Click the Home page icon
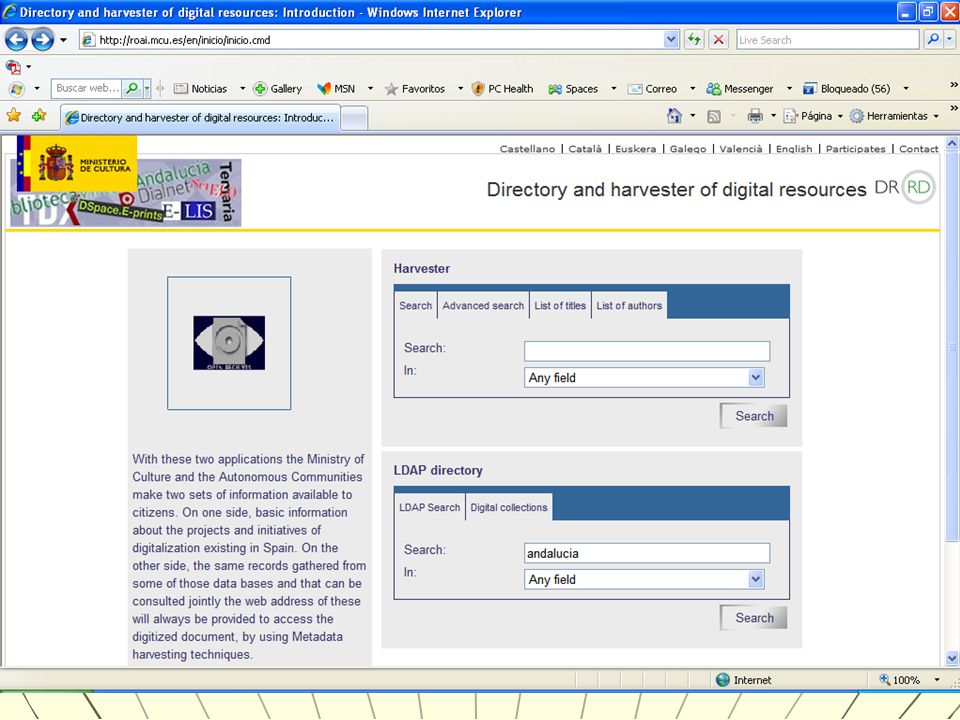Viewport: 960px width, 720px height. point(674,116)
